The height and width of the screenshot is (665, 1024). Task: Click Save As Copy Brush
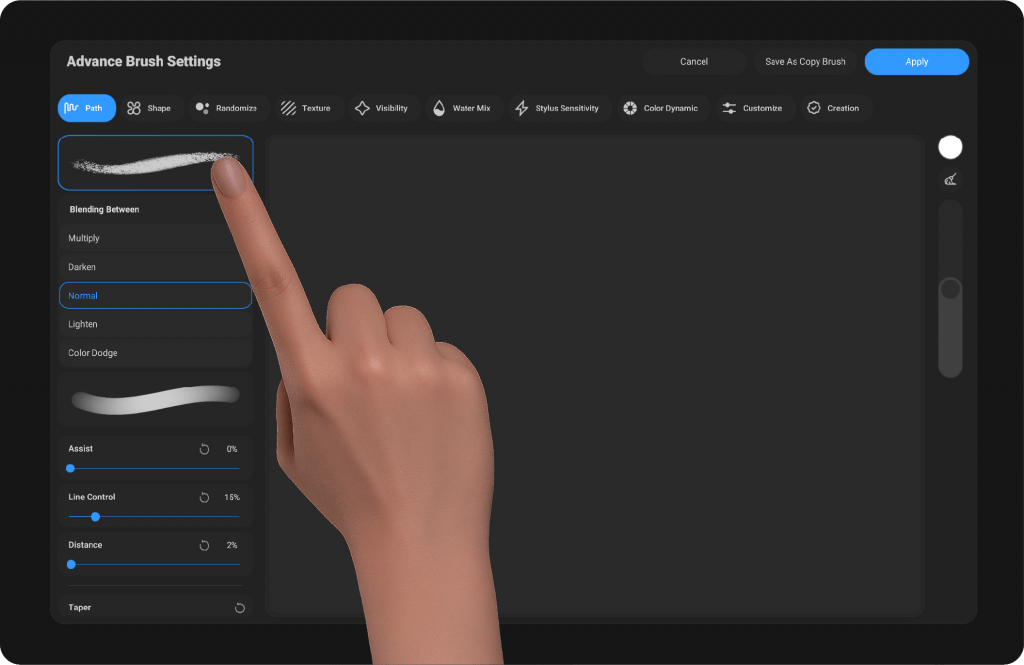coord(805,62)
